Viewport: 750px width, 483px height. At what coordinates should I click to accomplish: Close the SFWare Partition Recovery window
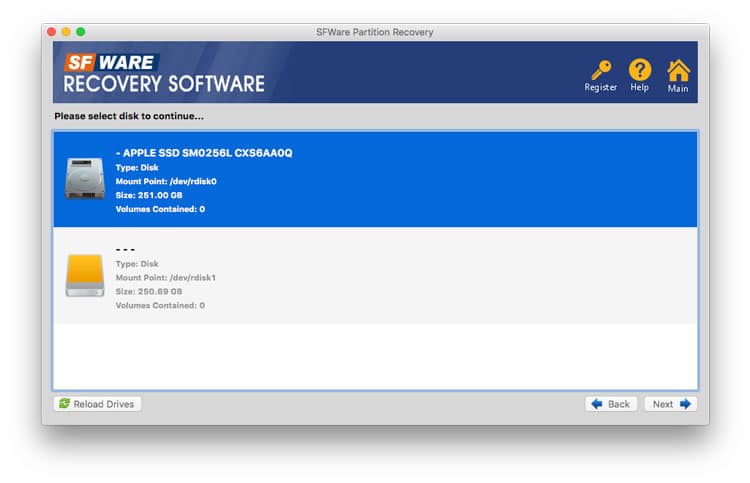(52, 32)
